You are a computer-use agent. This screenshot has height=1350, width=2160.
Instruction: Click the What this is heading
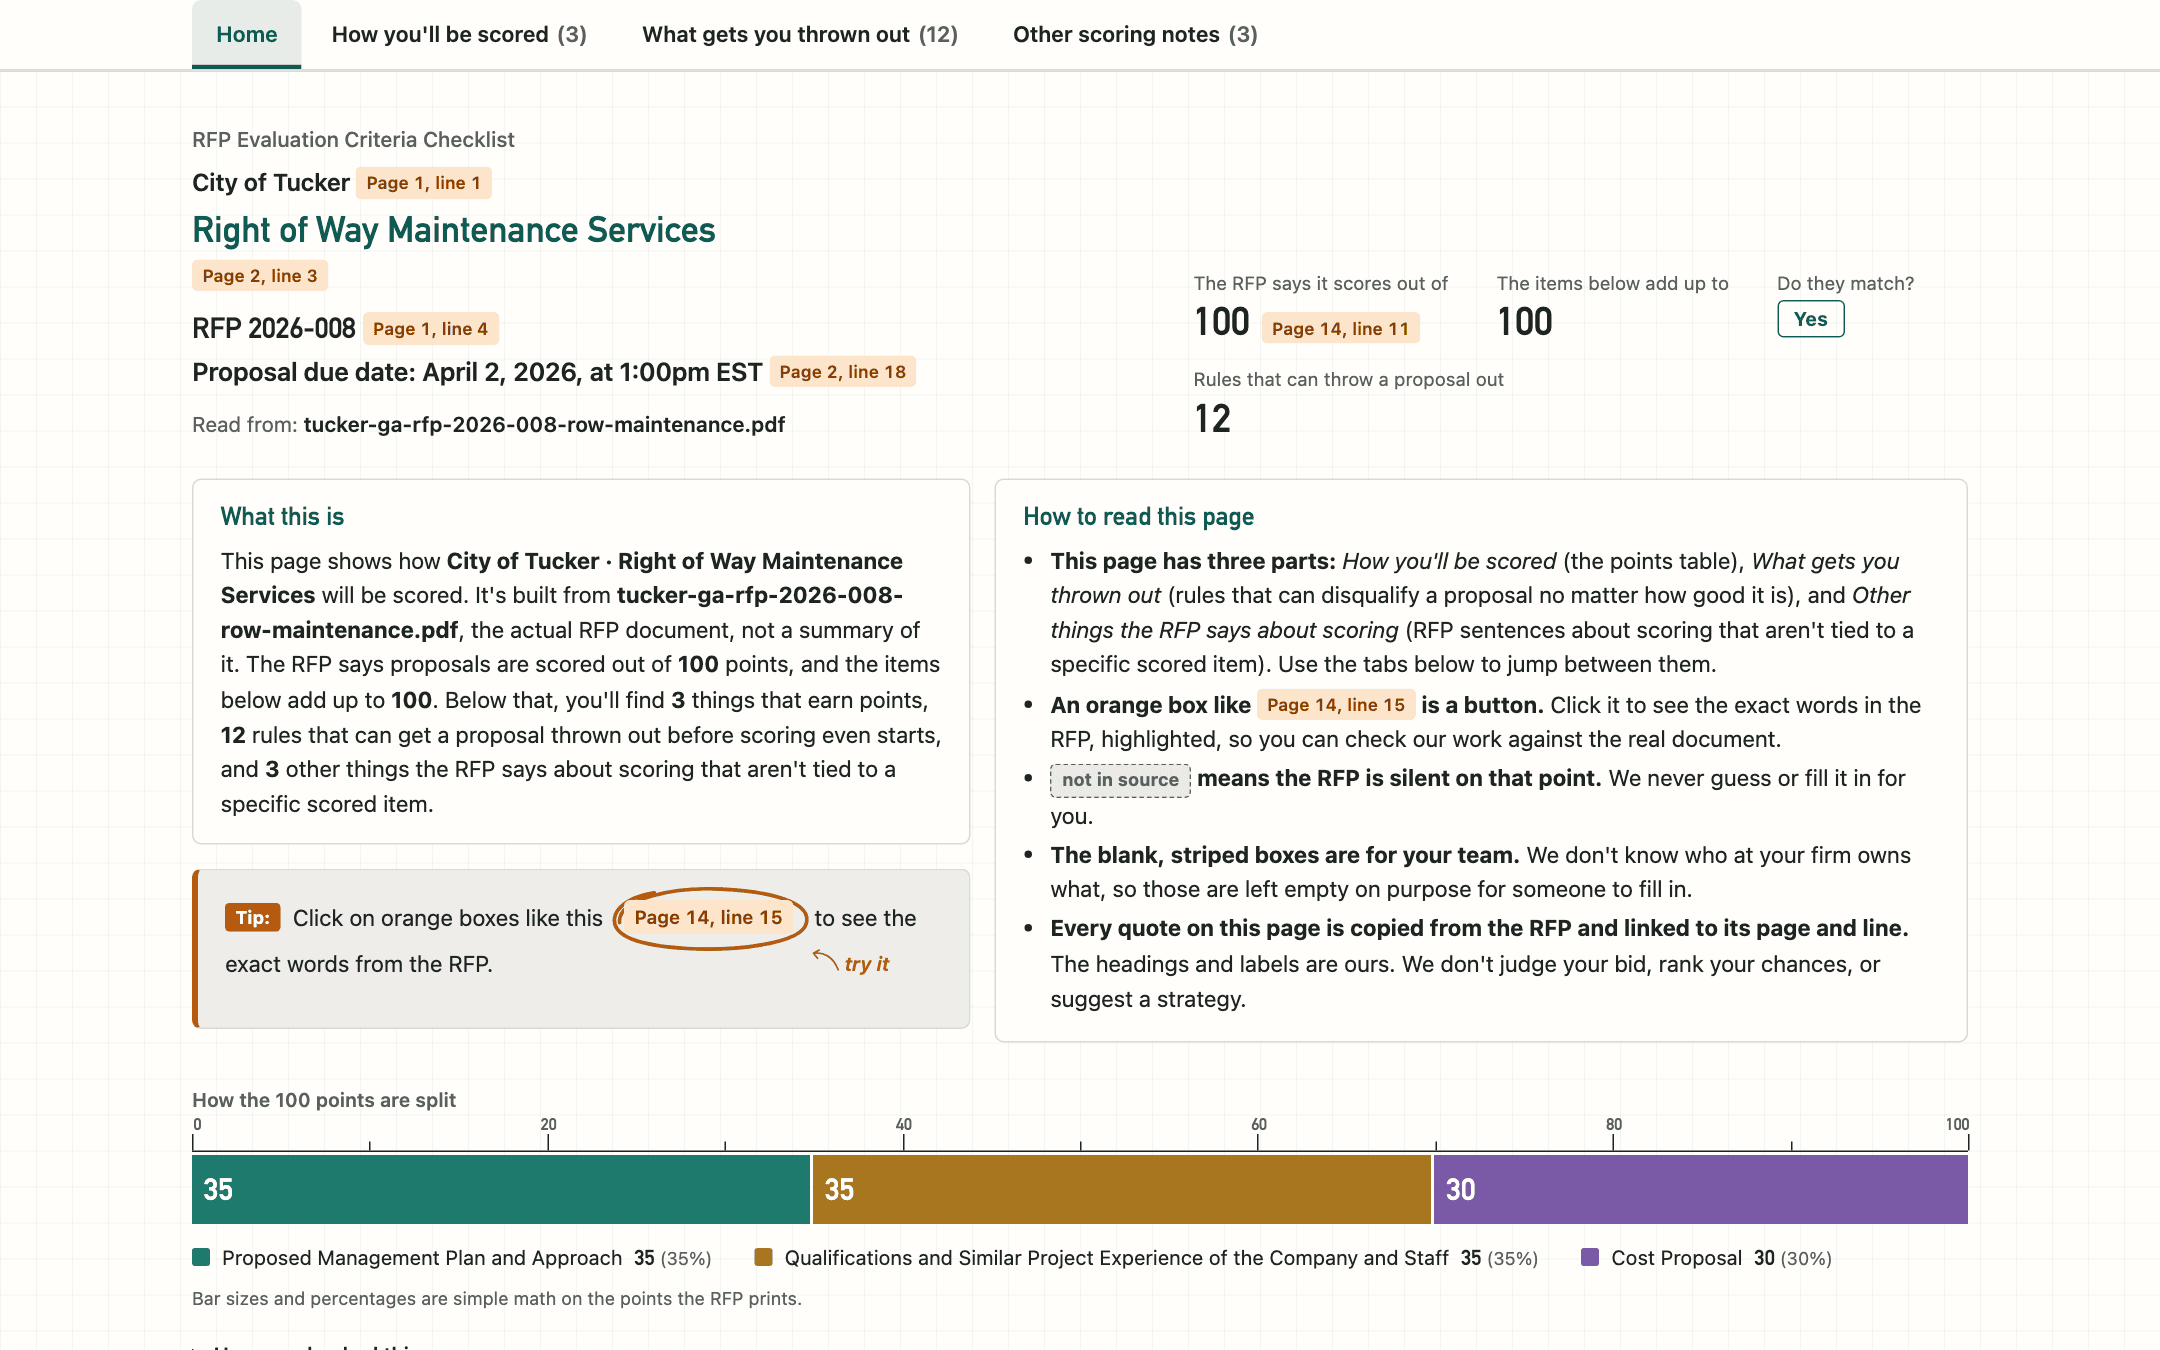tap(282, 516)
